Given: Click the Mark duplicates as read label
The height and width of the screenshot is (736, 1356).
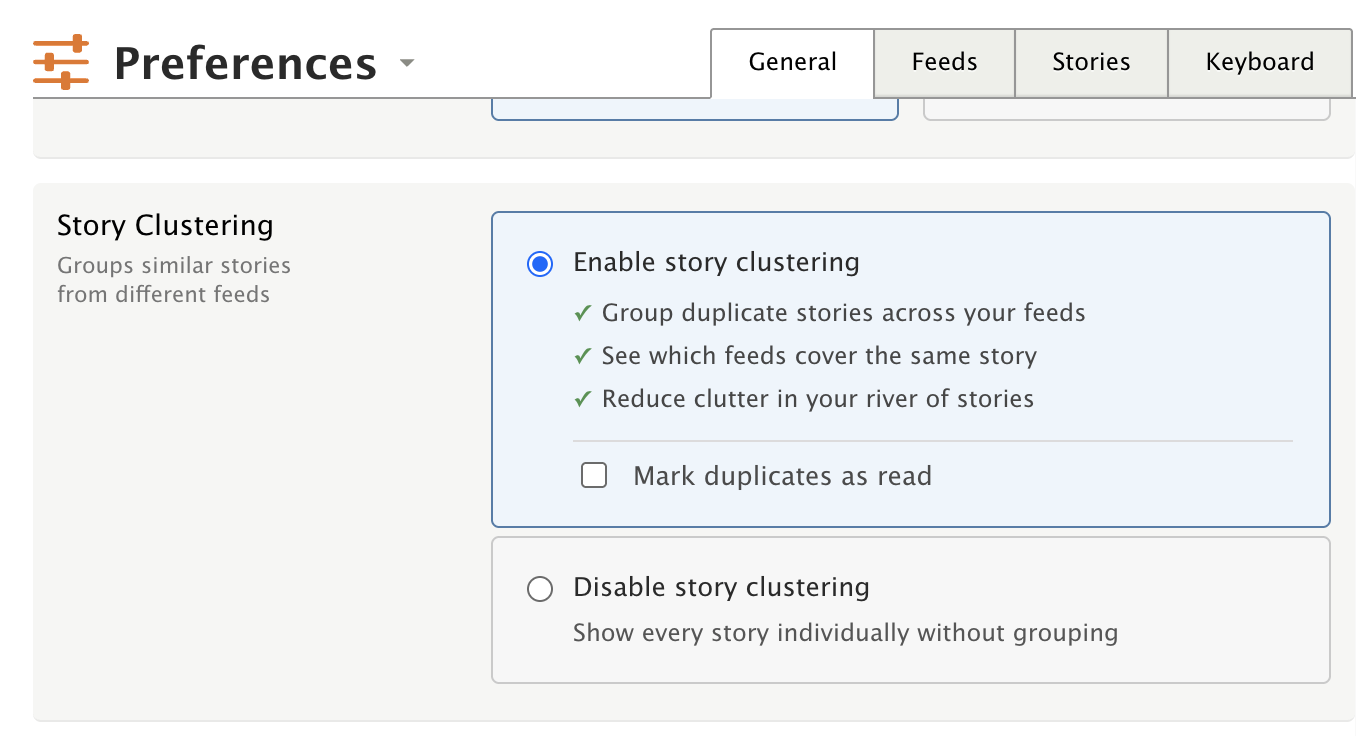Looking at the screenshot, I should (782, 476).
